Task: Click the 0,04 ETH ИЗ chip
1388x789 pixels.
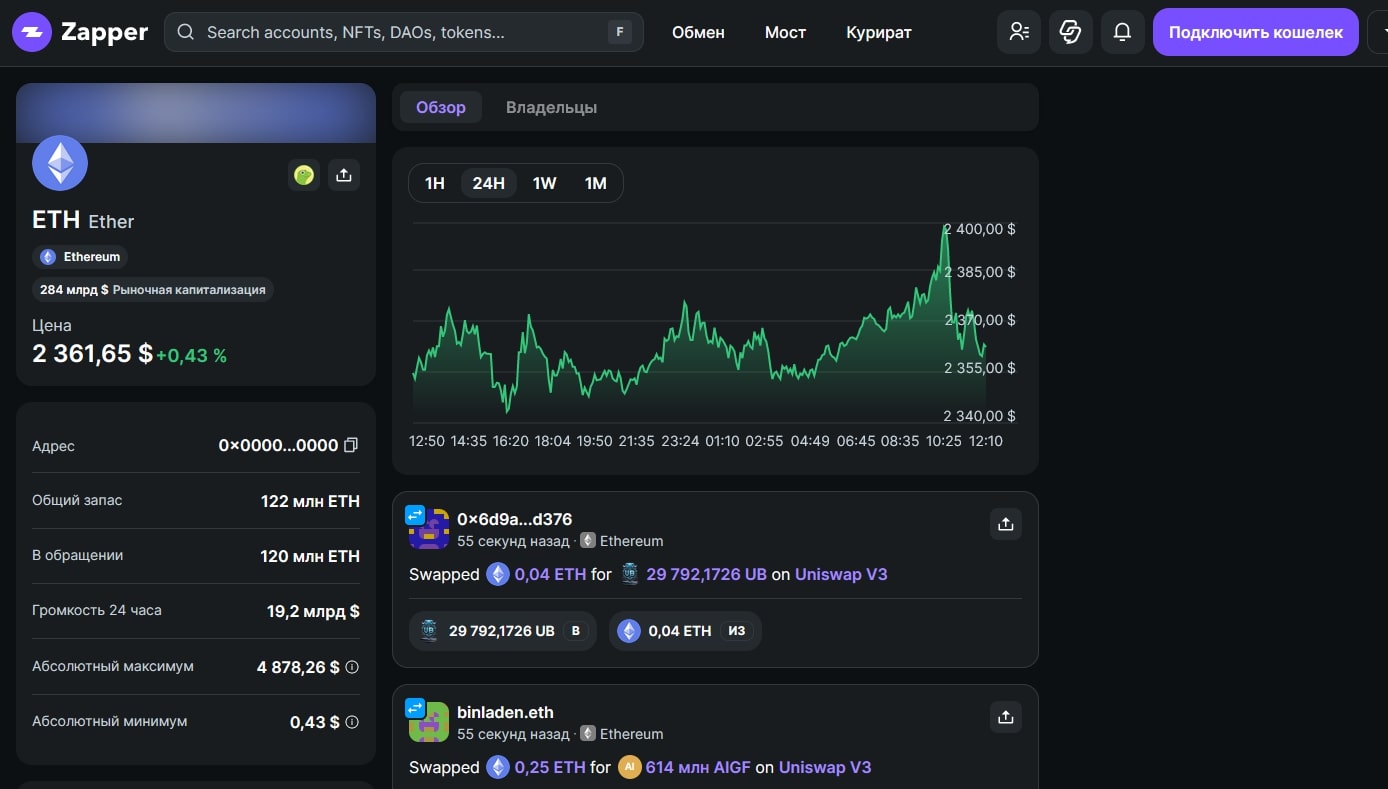Action: (x=685, y=631)
